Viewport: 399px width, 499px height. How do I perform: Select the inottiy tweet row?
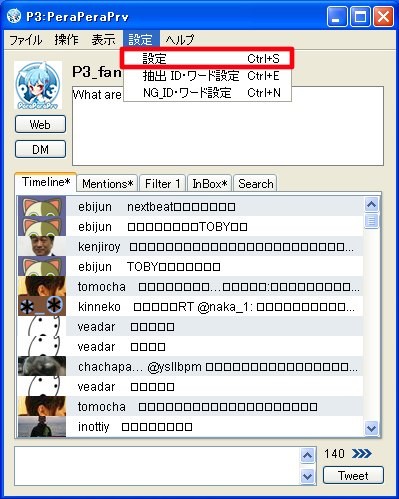(x=191, y=426)
